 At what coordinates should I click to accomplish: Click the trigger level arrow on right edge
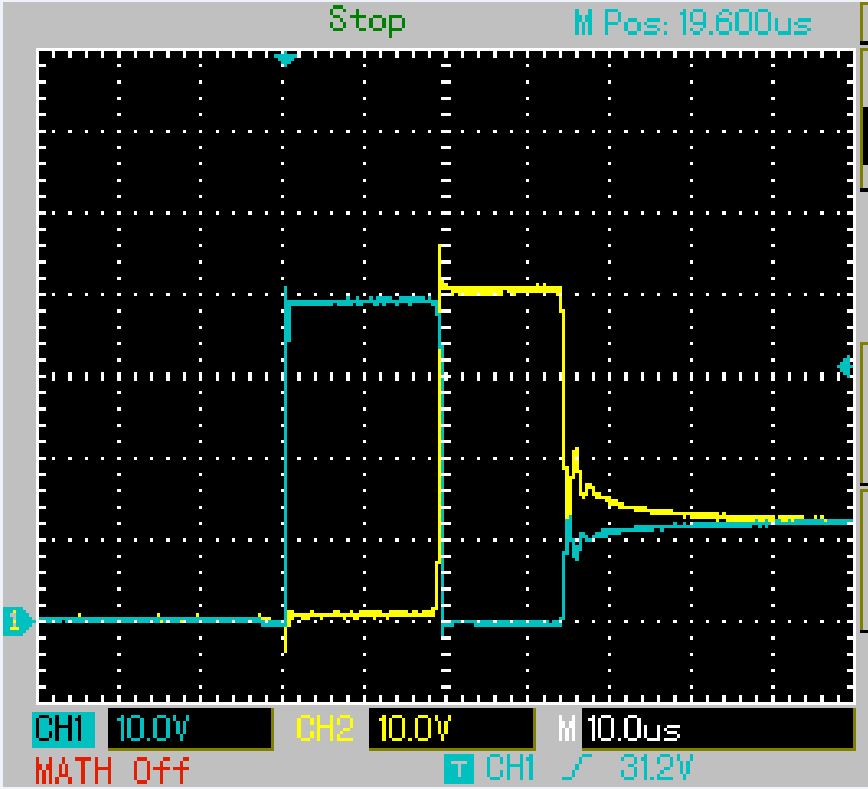pyautogui.click(x=843, y=368)
